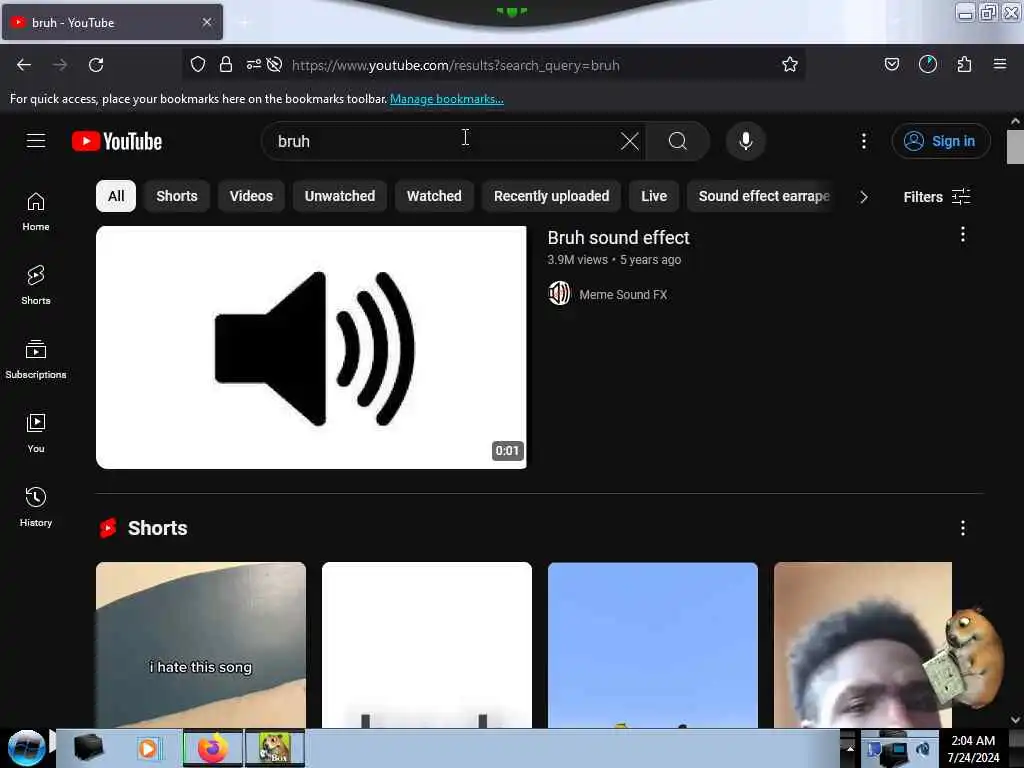Click the Manage bookmarks link

(447, 99)
